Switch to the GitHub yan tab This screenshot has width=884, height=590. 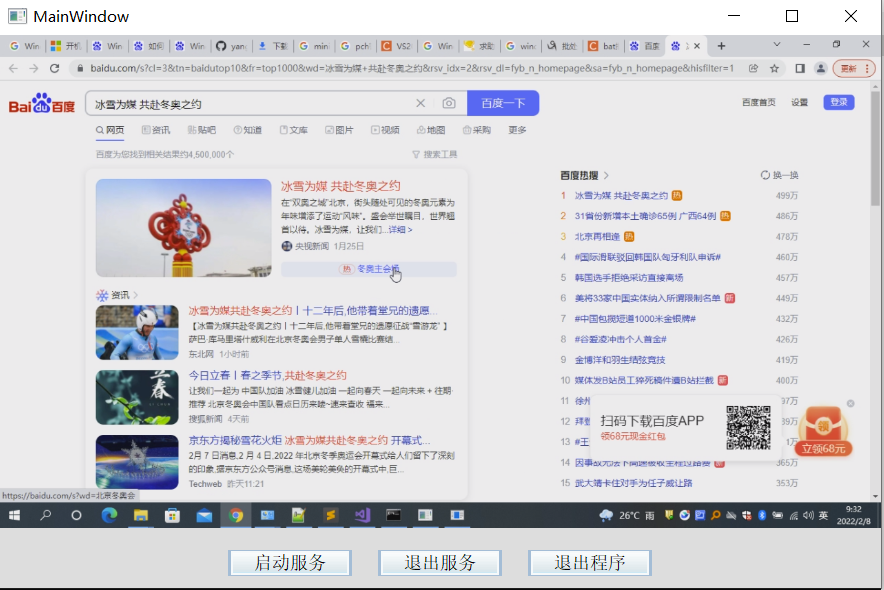[231, 46]
